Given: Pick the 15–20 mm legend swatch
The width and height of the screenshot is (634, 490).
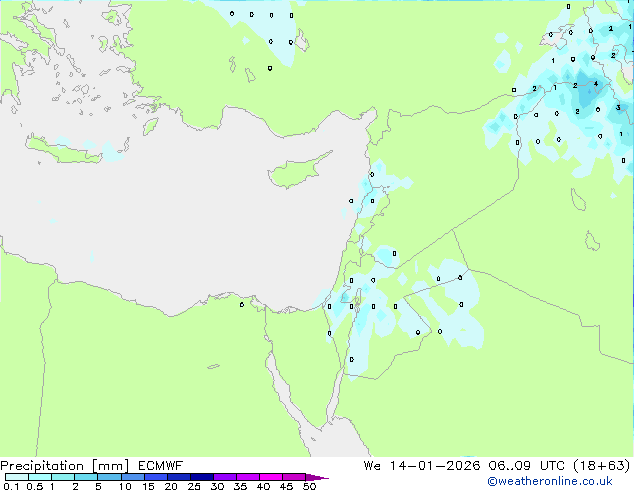Looking at the screenshot, I should tap(155, 477).
